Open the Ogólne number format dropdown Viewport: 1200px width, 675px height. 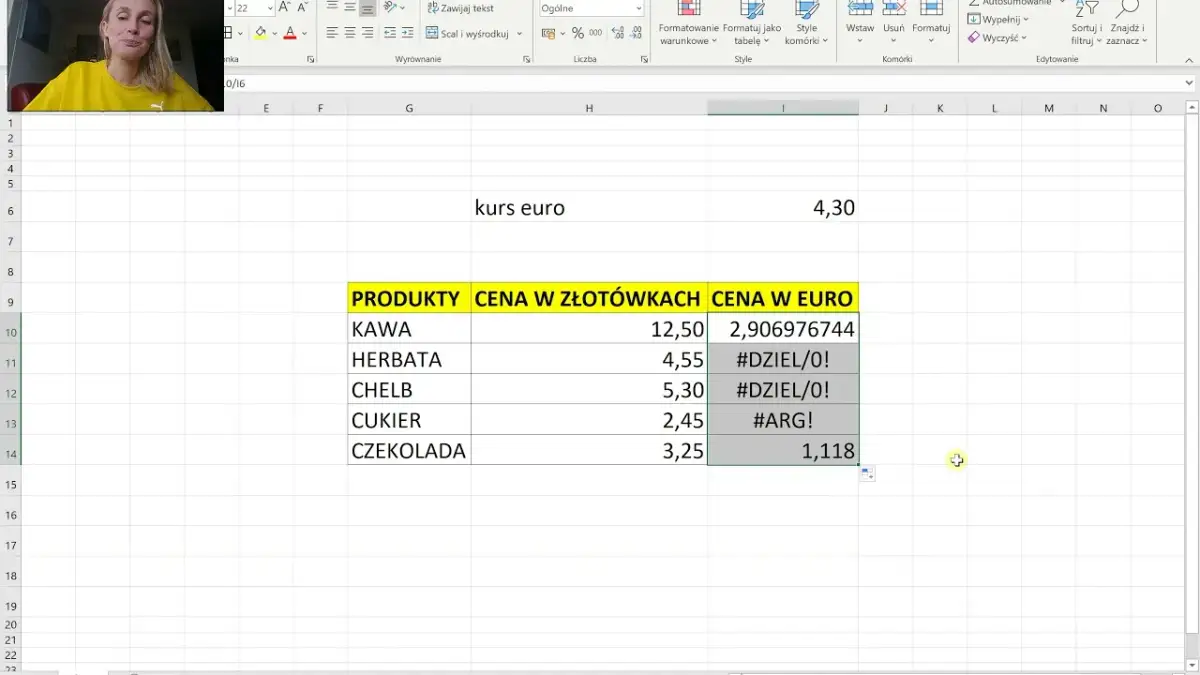point(638,8)
